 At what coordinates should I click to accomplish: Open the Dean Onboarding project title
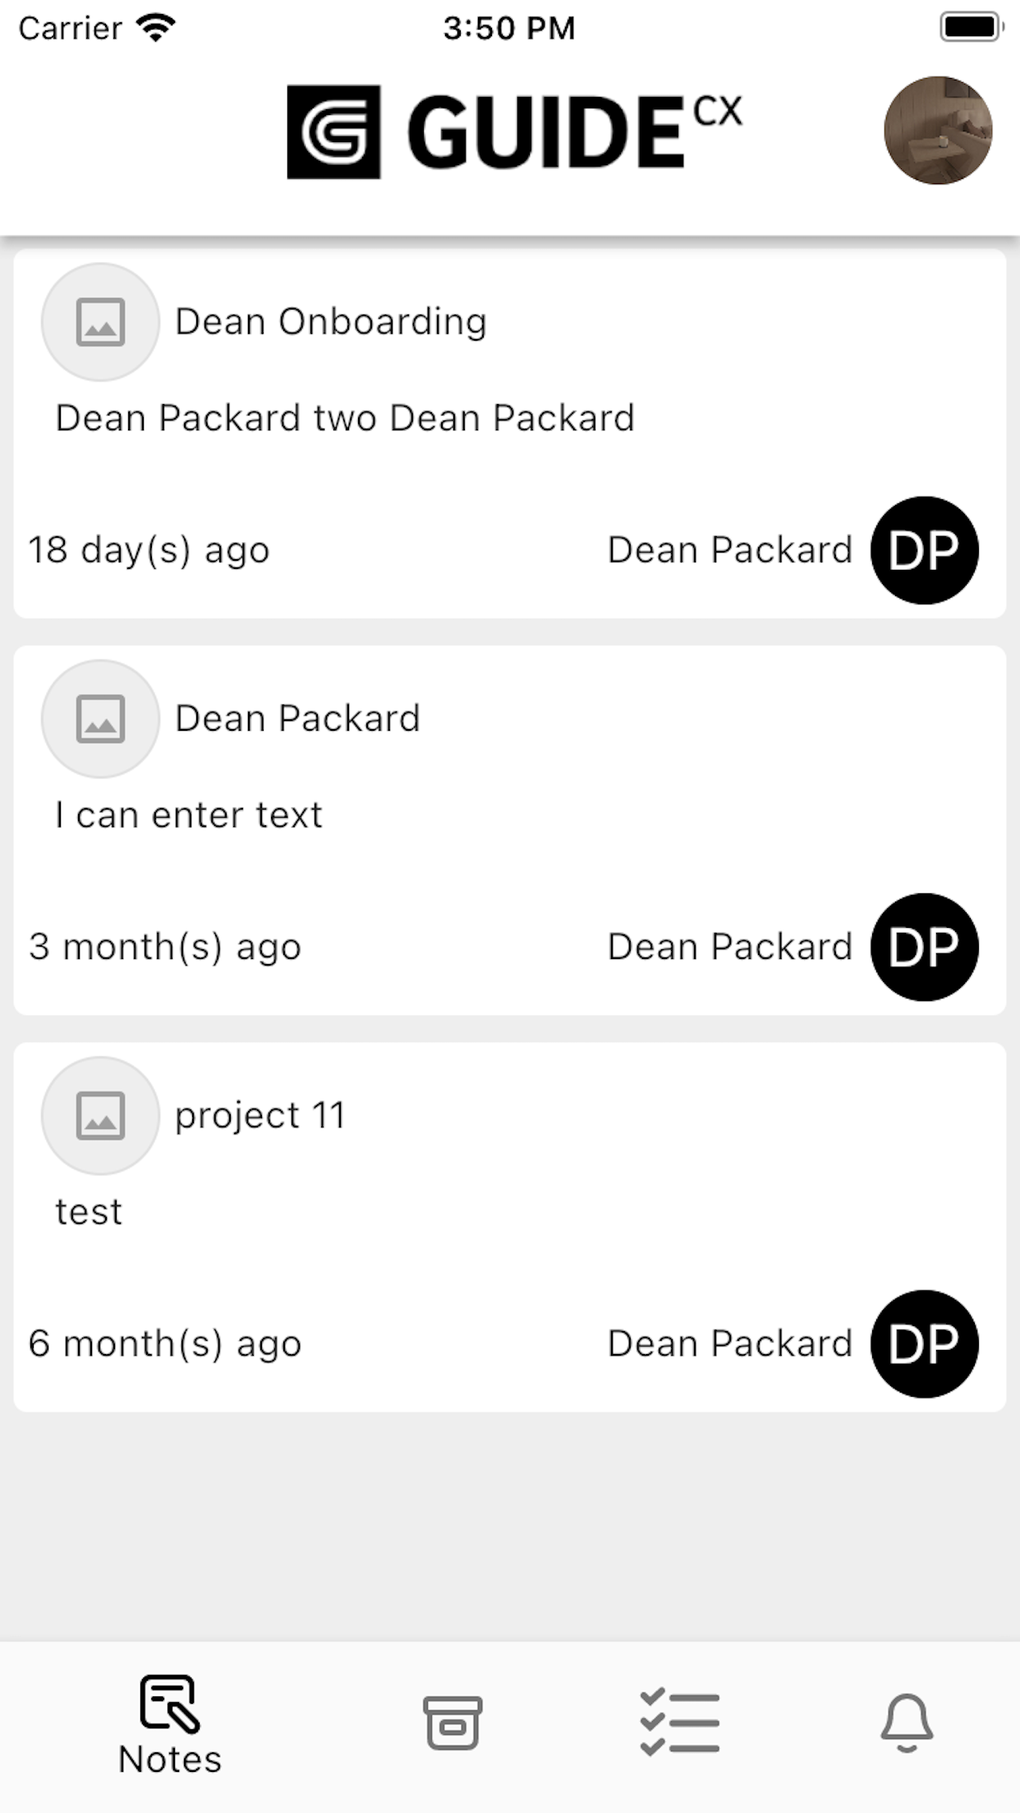coord(331,322)
